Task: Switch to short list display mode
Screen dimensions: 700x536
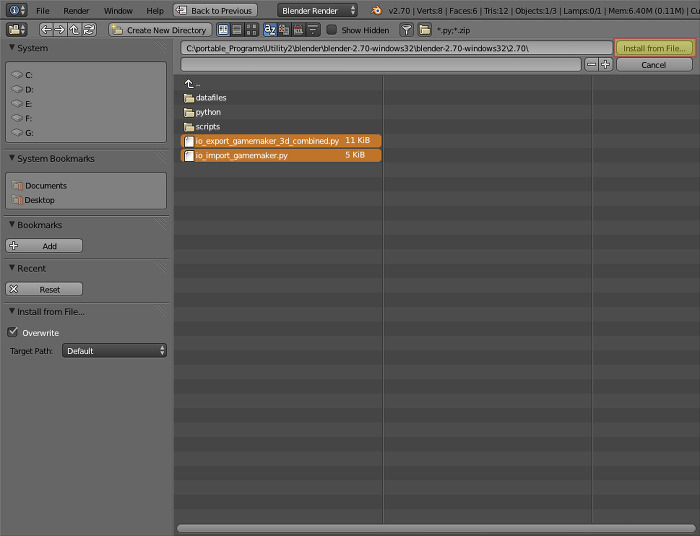Action: (x=223, y=30)
